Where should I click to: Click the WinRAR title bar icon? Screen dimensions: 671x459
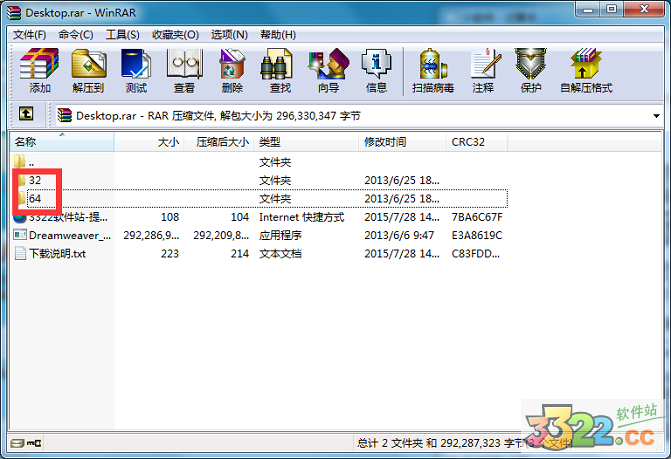click(14, 13)
